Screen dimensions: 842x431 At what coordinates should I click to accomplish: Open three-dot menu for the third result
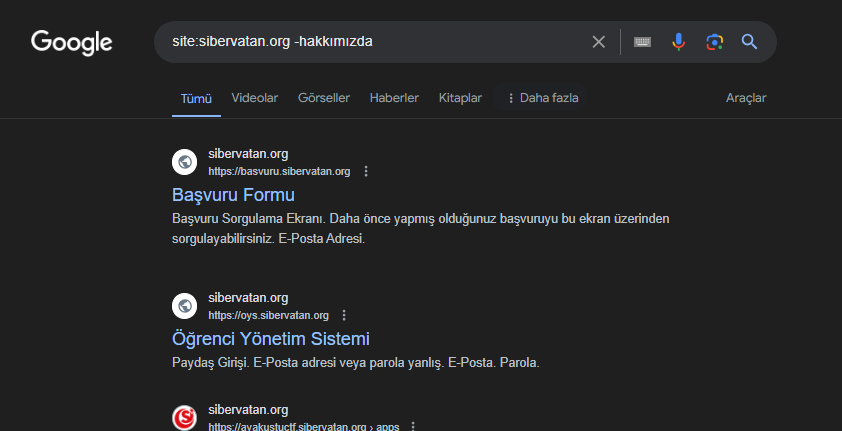point(413,426)
